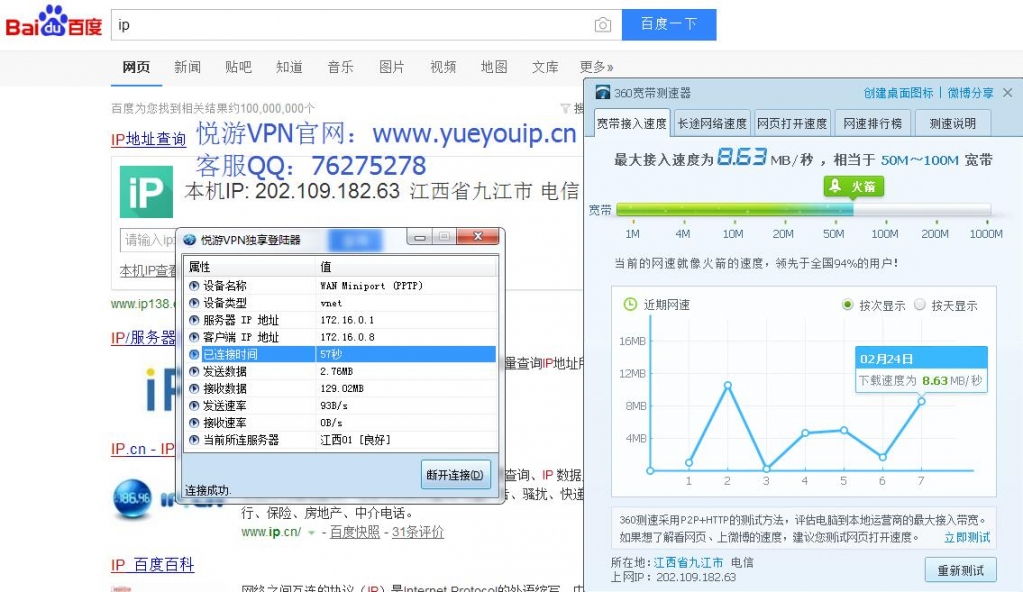This screenshot has height=592, width=1023.
Task: Go to the 图片 search category
Action: [392, 67]
